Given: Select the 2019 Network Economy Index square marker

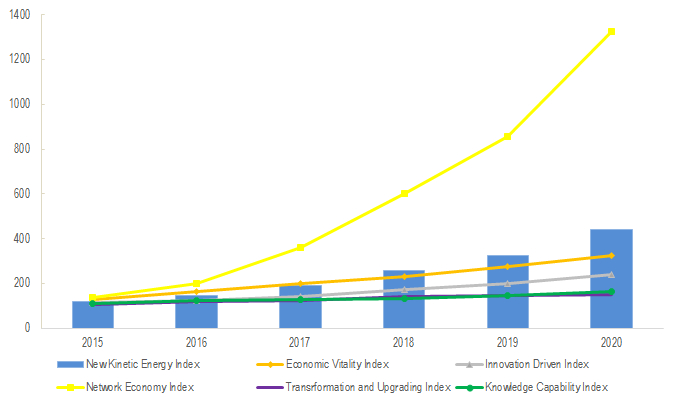Looking at the screenshot, I should (x=508, y=136).
